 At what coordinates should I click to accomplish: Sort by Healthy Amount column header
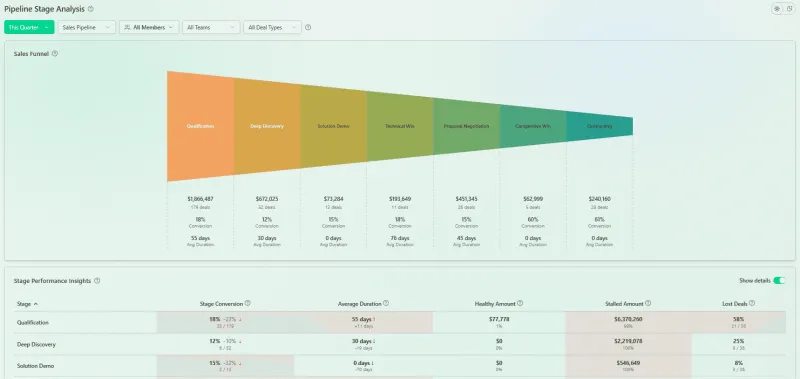[x=495, y=304]
